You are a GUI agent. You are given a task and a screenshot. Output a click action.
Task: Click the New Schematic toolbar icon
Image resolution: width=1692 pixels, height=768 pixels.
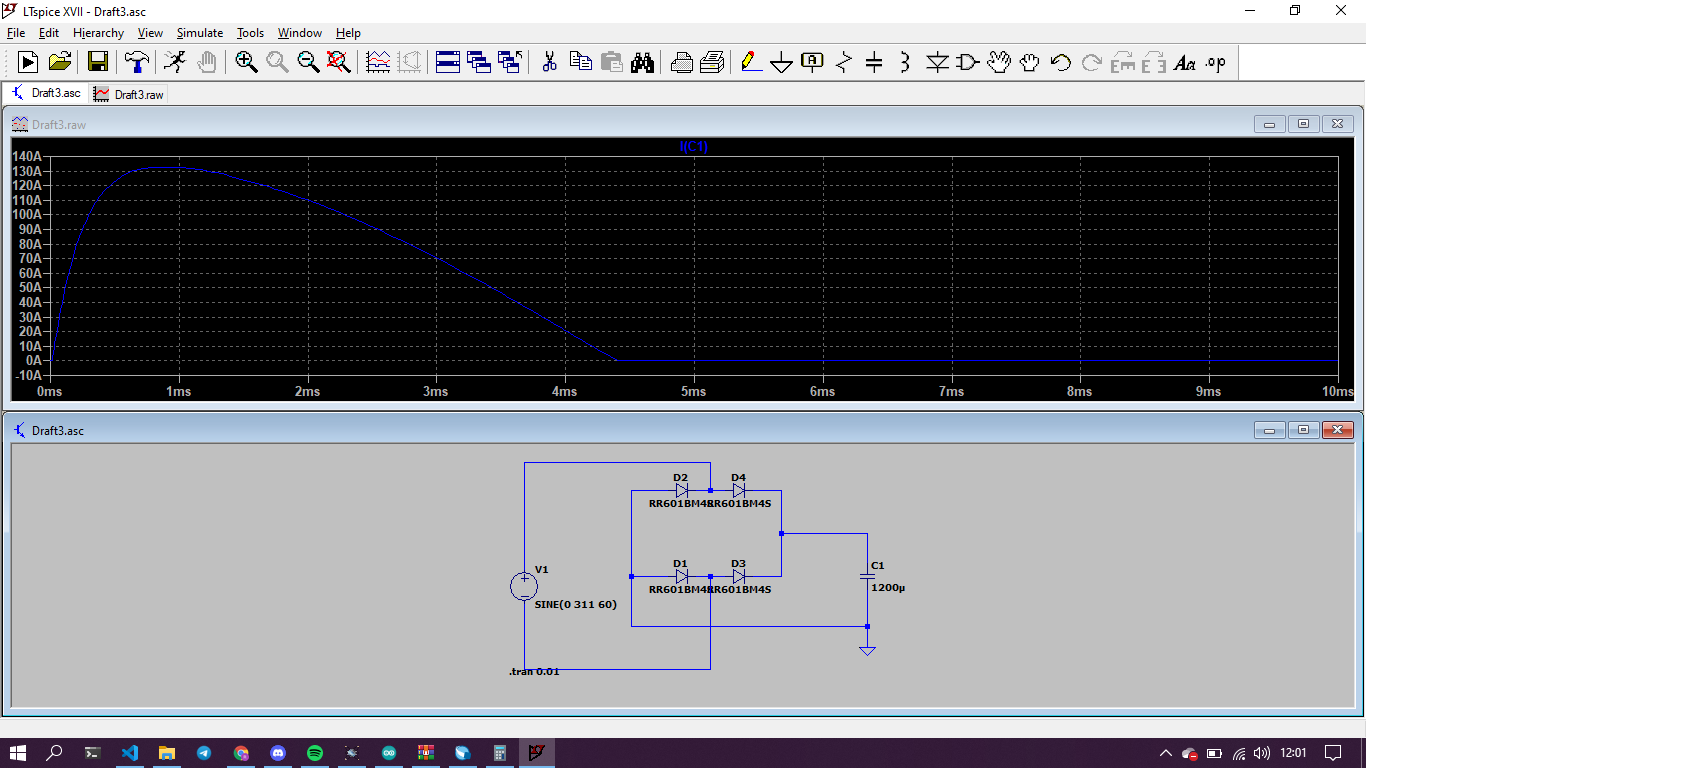(28, 62)
